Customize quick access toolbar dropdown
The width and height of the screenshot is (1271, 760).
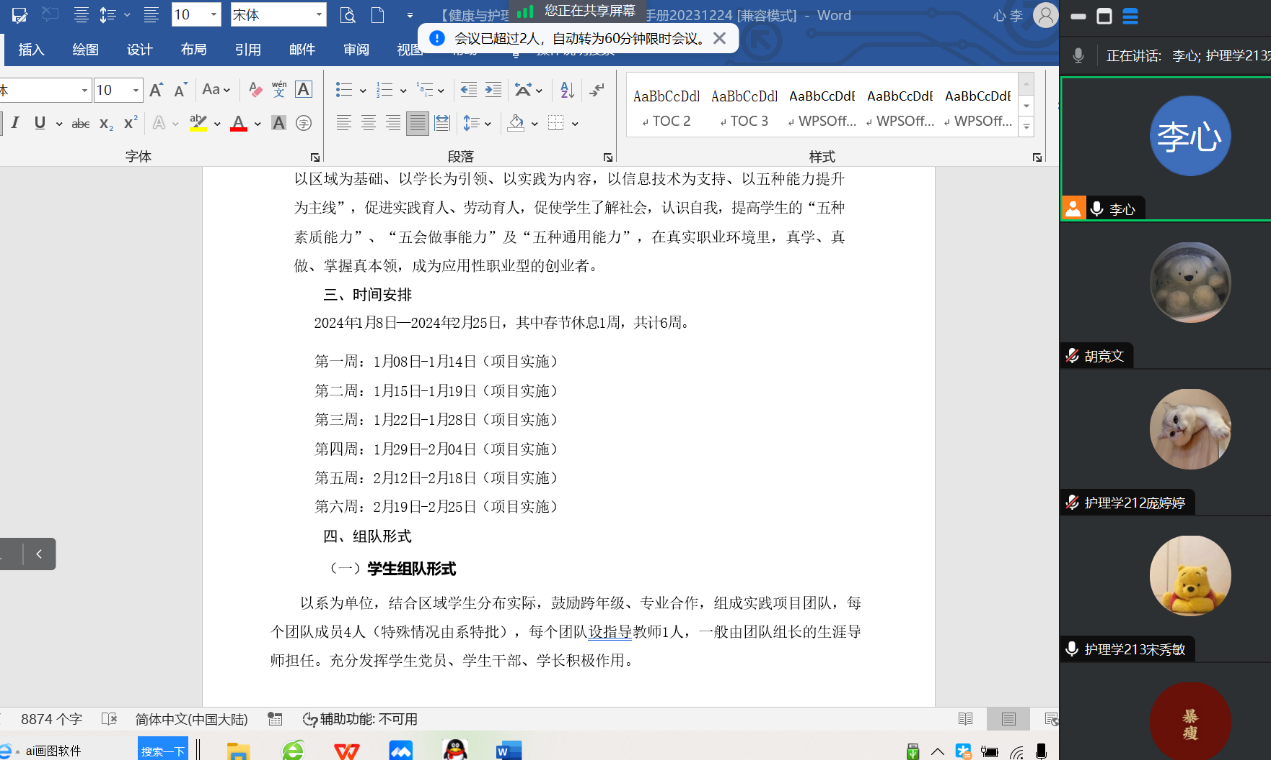coord(410,15)
